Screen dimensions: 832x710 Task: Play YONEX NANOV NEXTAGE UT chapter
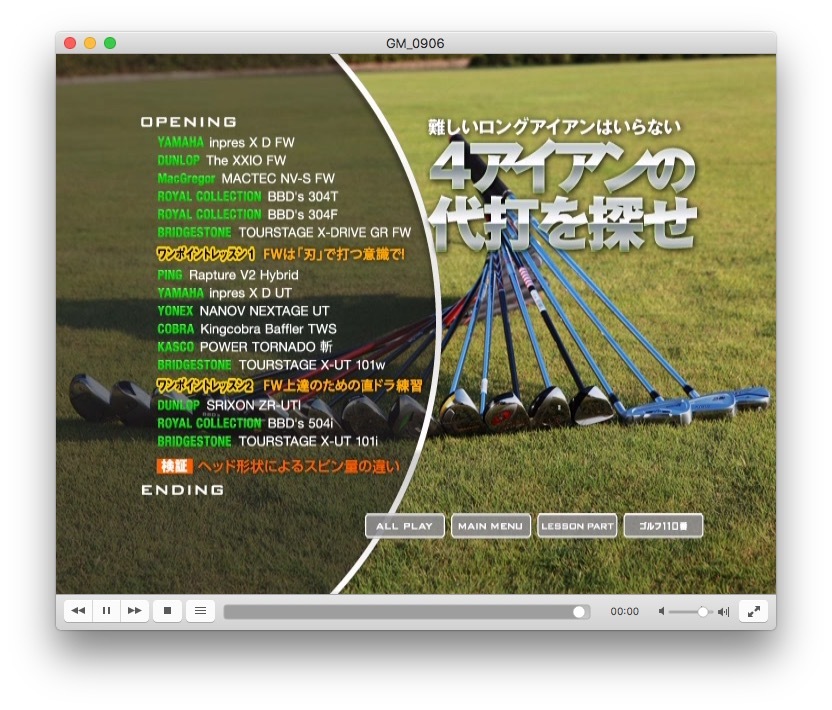(x=243, y=311)
